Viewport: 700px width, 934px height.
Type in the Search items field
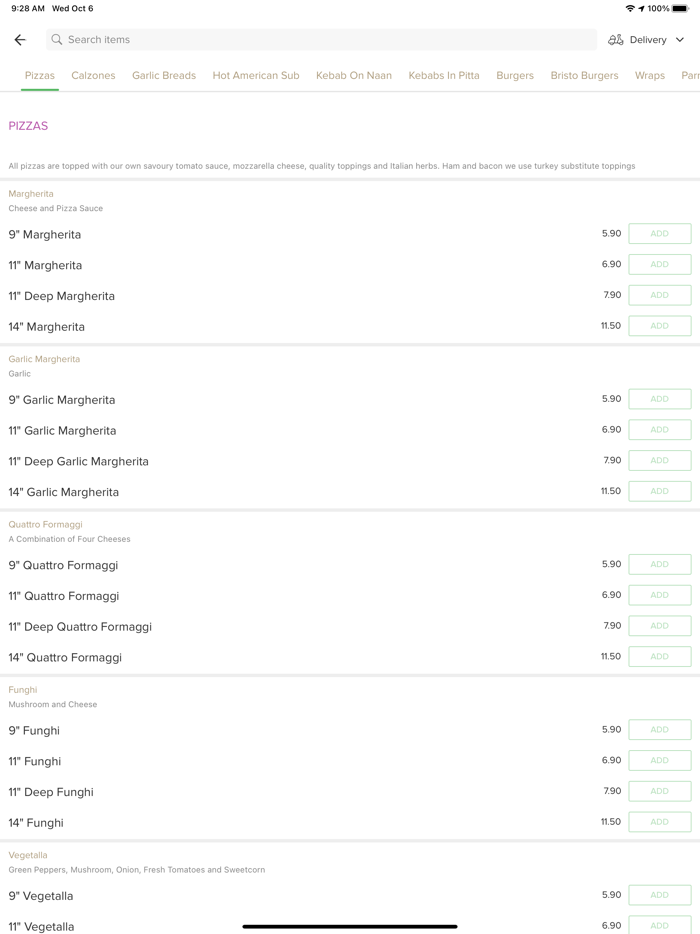click(x=320, y=40)
